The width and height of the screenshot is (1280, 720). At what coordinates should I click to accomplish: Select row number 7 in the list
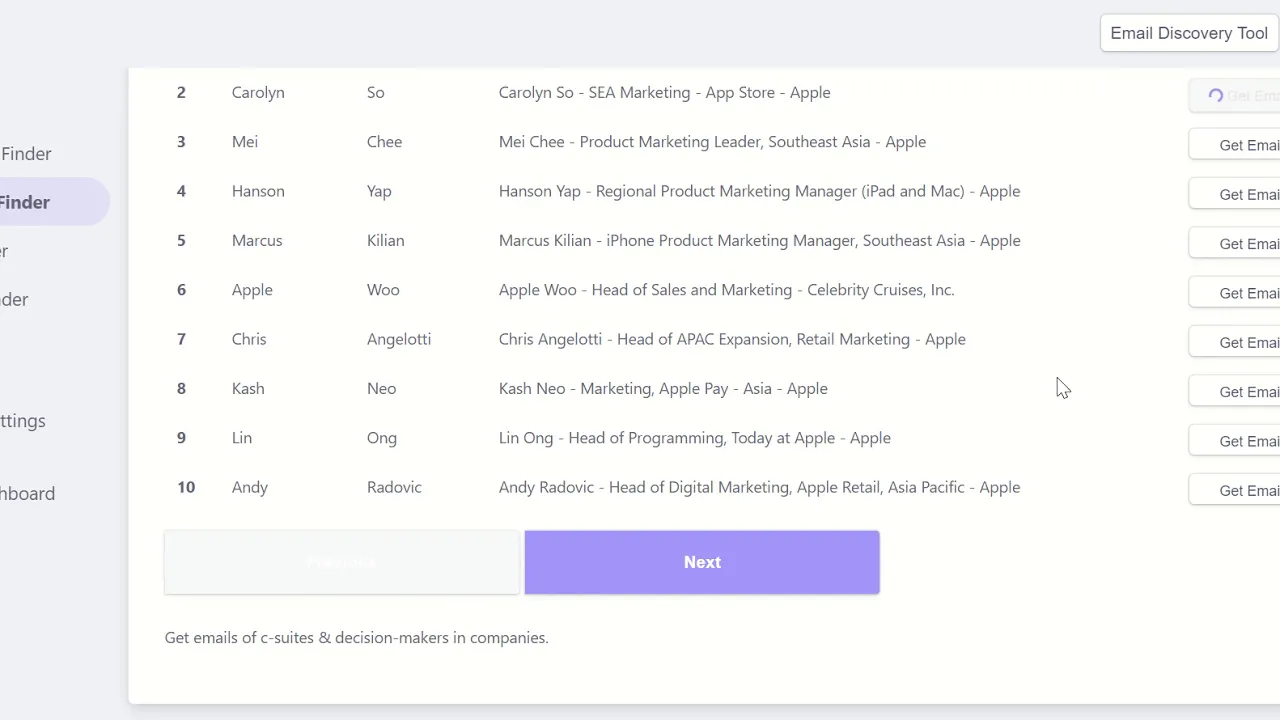(x=181, y=339)
